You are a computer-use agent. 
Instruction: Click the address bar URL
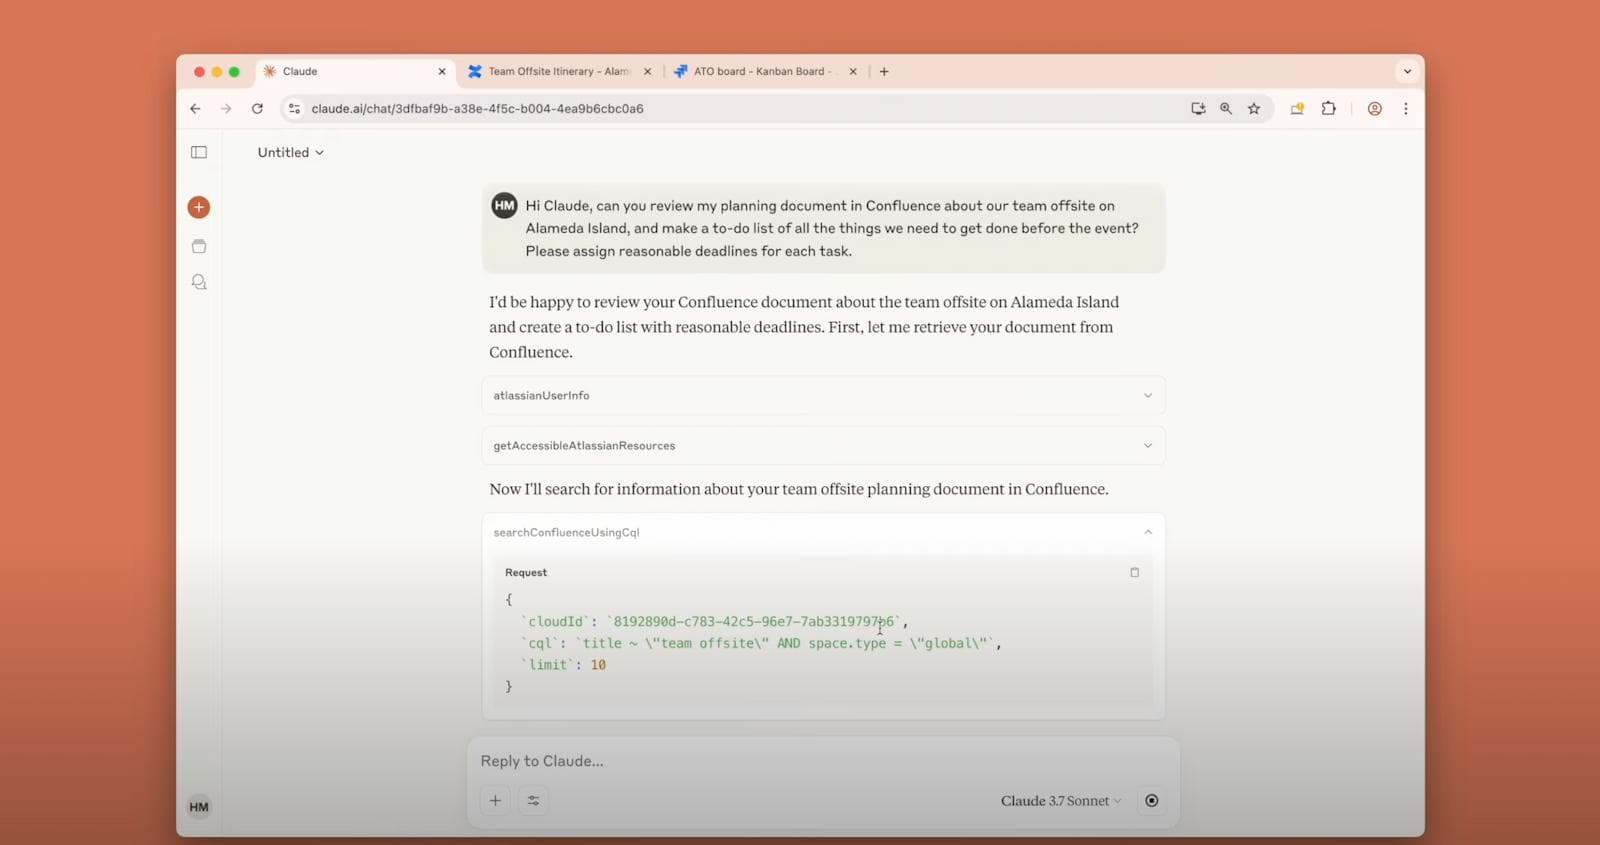[477, 109]
